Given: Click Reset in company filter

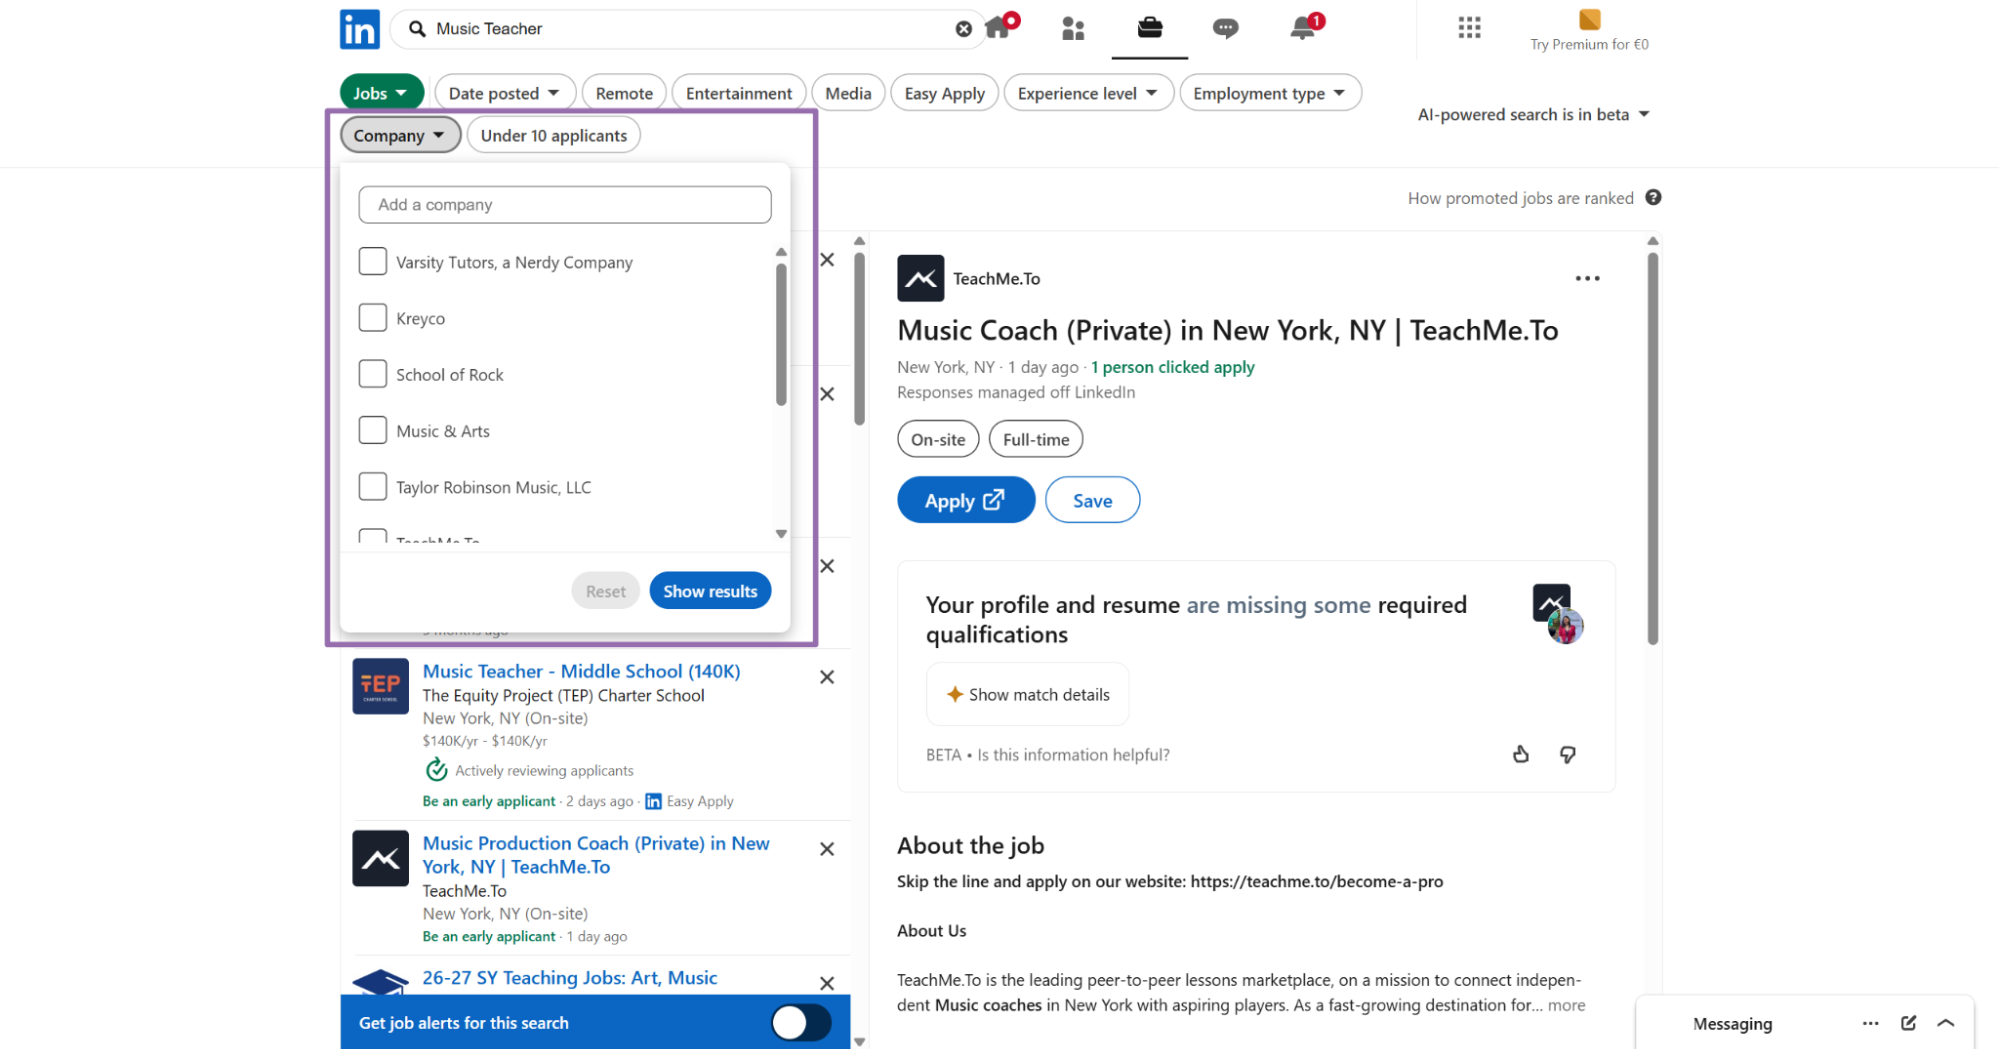Looking at the screenshot, I should 605,591.
